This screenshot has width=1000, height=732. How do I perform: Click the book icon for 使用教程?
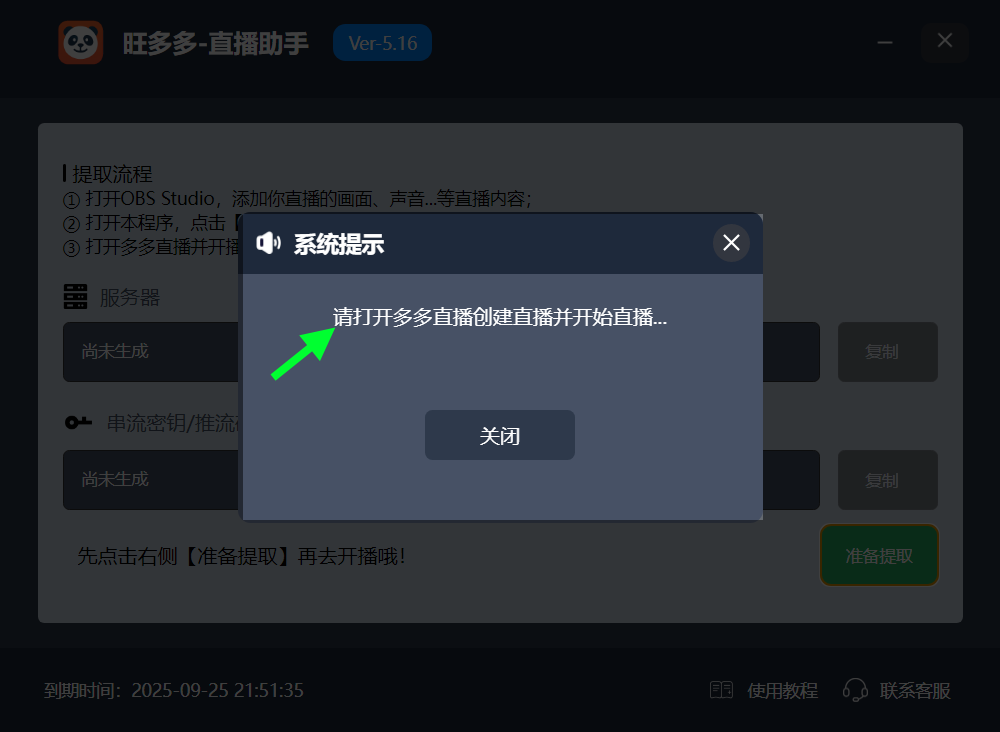(x=721, y=690)
